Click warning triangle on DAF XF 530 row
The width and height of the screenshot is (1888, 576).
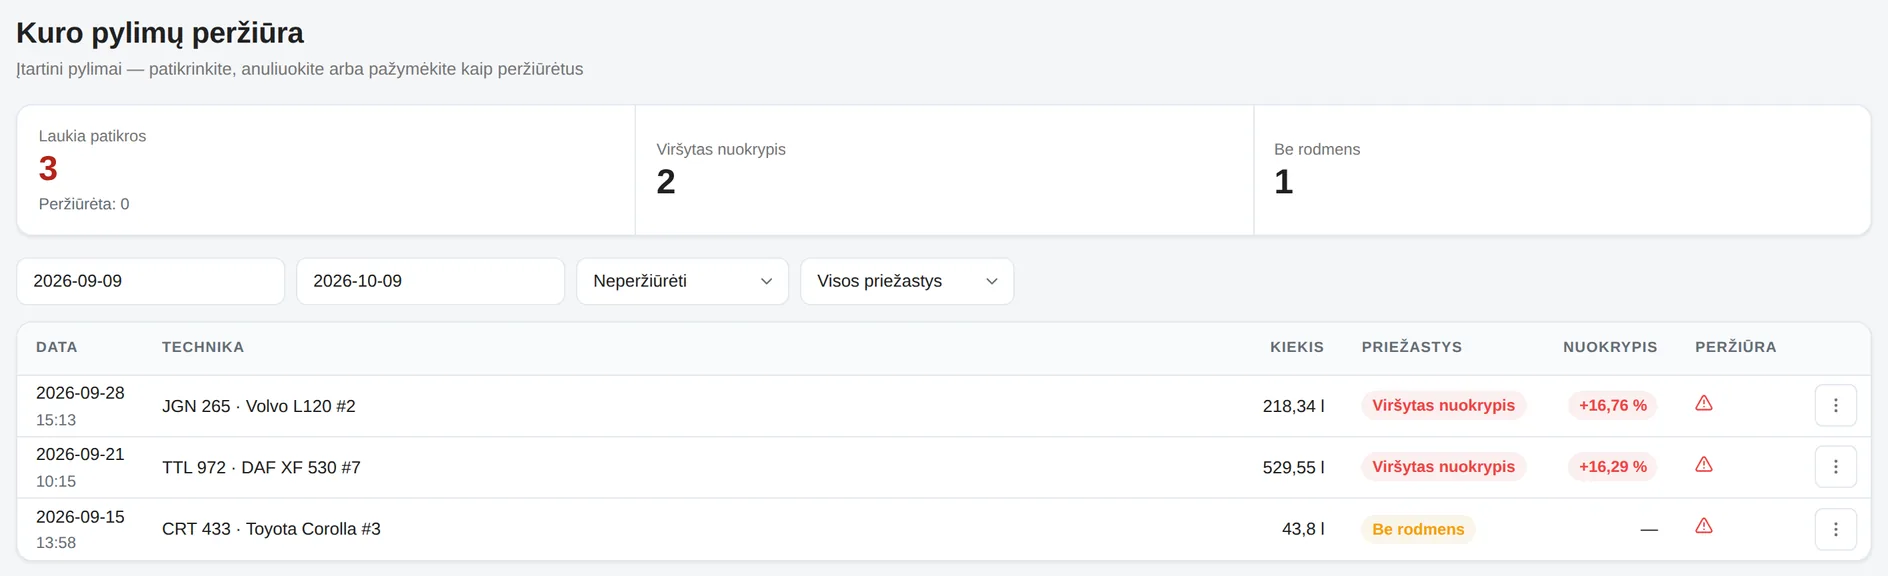pyautogui.click(x=1704, y=464)
